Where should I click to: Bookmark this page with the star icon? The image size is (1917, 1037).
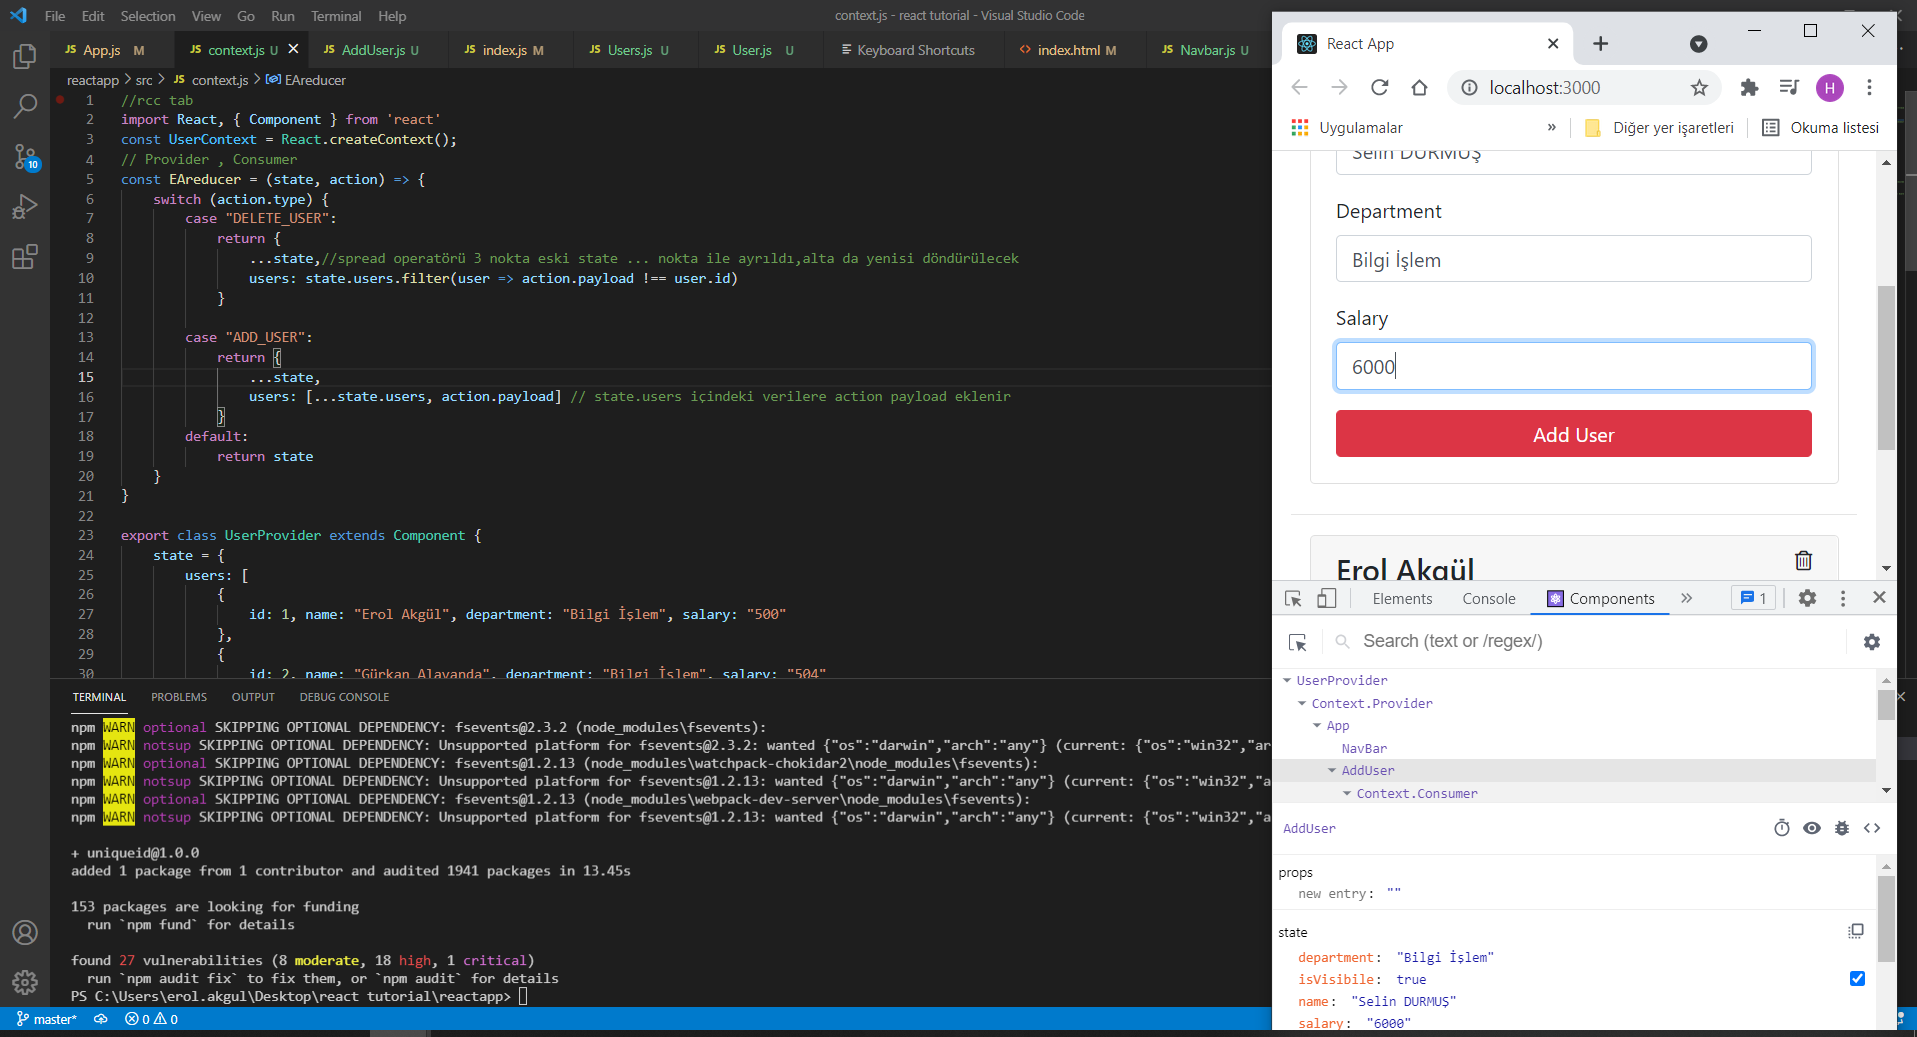click(1699, 88)
